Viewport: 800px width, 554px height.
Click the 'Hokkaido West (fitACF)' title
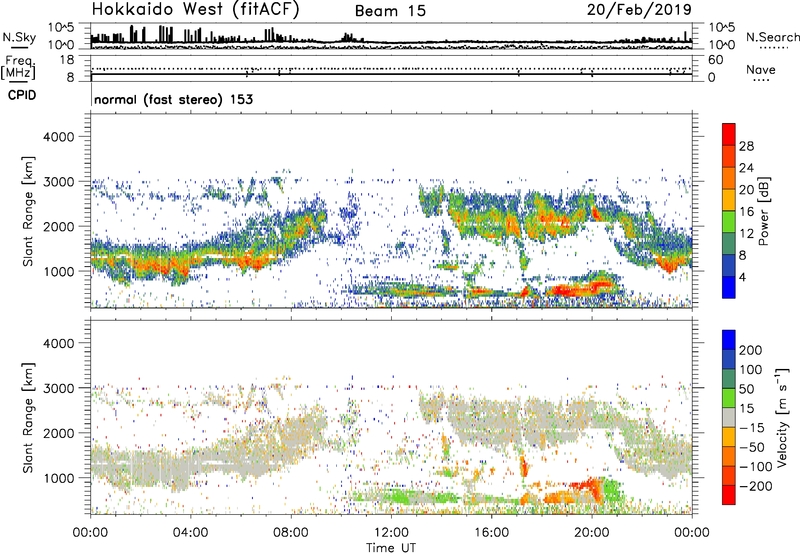[x=195, y=9]
